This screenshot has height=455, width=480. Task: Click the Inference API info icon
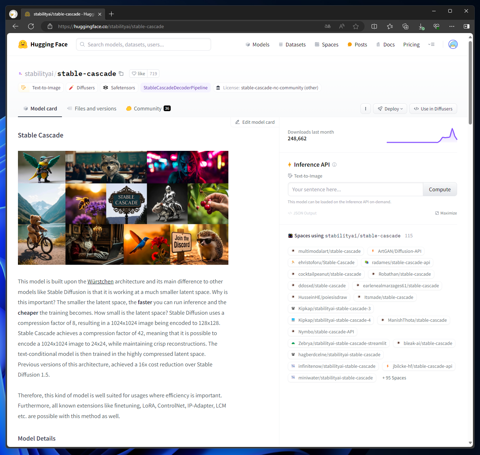coord(334,165)
